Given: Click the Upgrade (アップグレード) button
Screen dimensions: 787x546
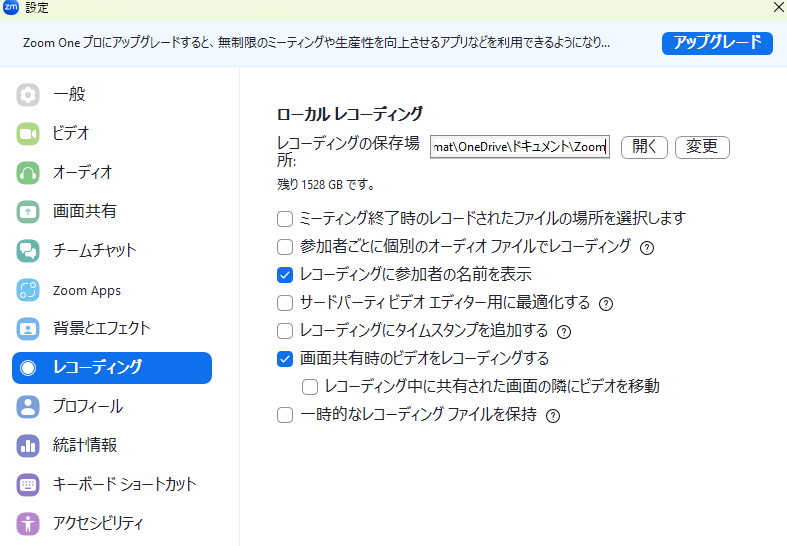Looking at the screenshot, I should click(716, 43).
